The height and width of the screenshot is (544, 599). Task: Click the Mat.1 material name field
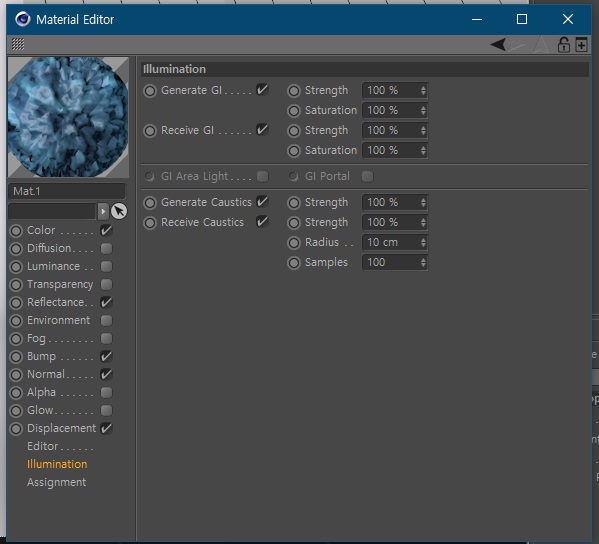pyautogui.click(x=67, y=191)
